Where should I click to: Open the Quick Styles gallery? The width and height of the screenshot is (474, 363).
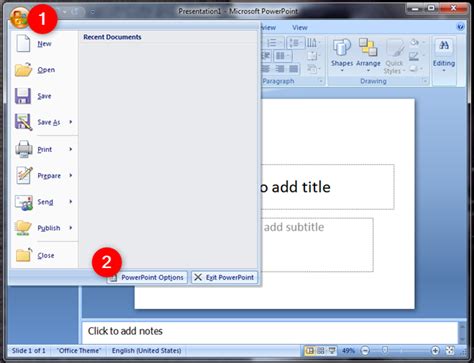point(395,56)
